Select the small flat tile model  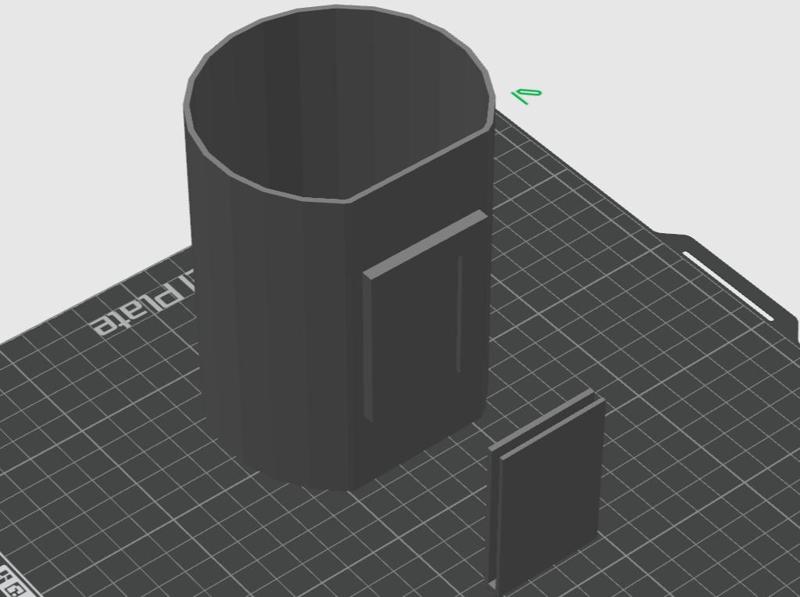click(x=546, y=490)
